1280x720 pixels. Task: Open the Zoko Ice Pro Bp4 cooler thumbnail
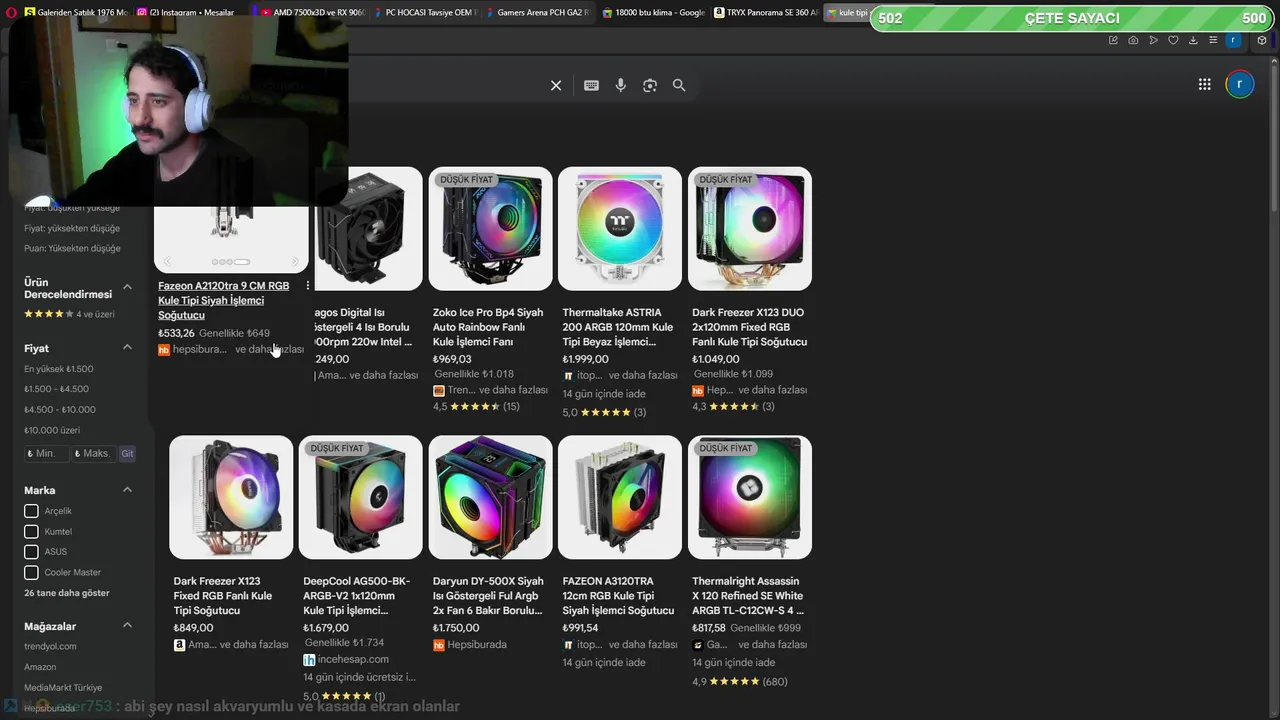click(x=490, y=229)
